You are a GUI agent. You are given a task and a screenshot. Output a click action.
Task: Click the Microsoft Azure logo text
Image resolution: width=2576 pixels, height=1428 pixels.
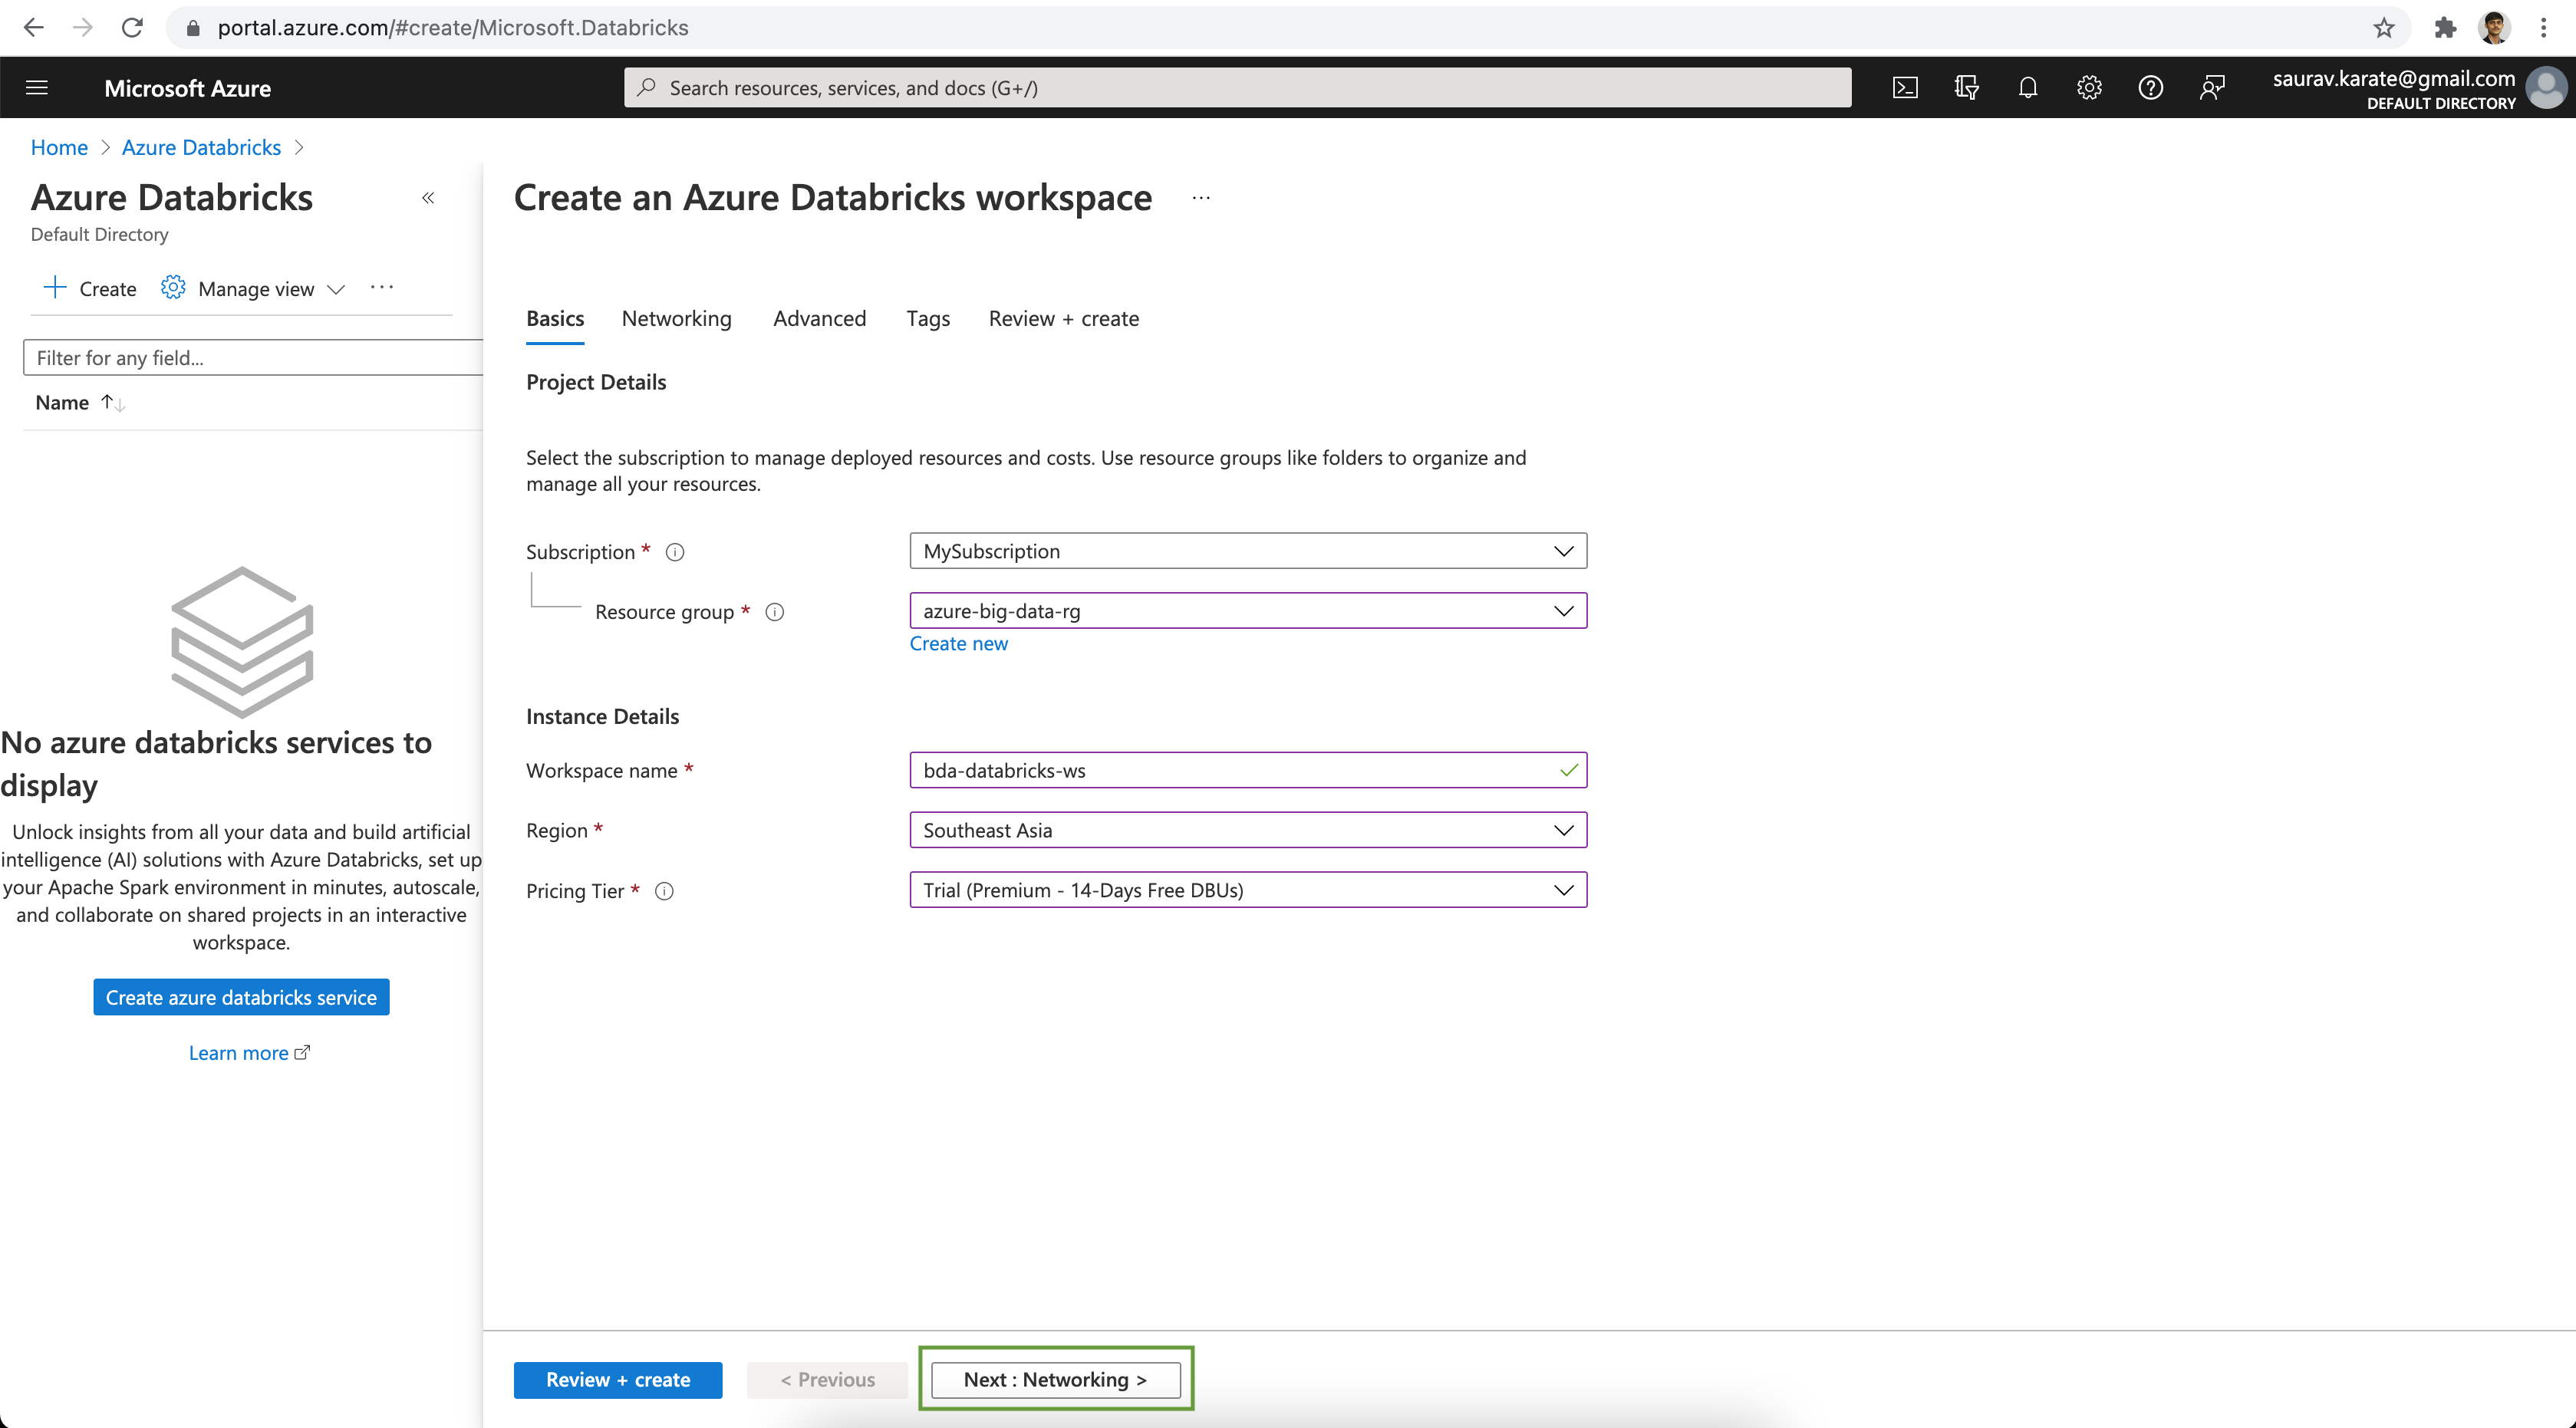(x=187, y=88)
